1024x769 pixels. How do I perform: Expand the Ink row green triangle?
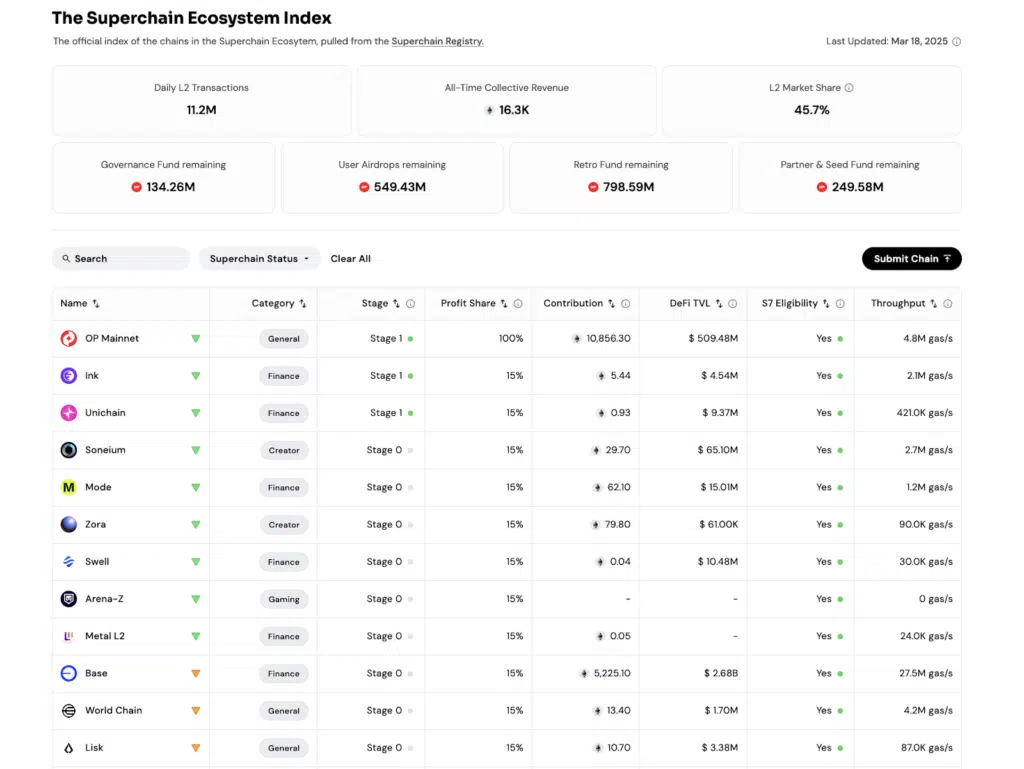(195, 376)
